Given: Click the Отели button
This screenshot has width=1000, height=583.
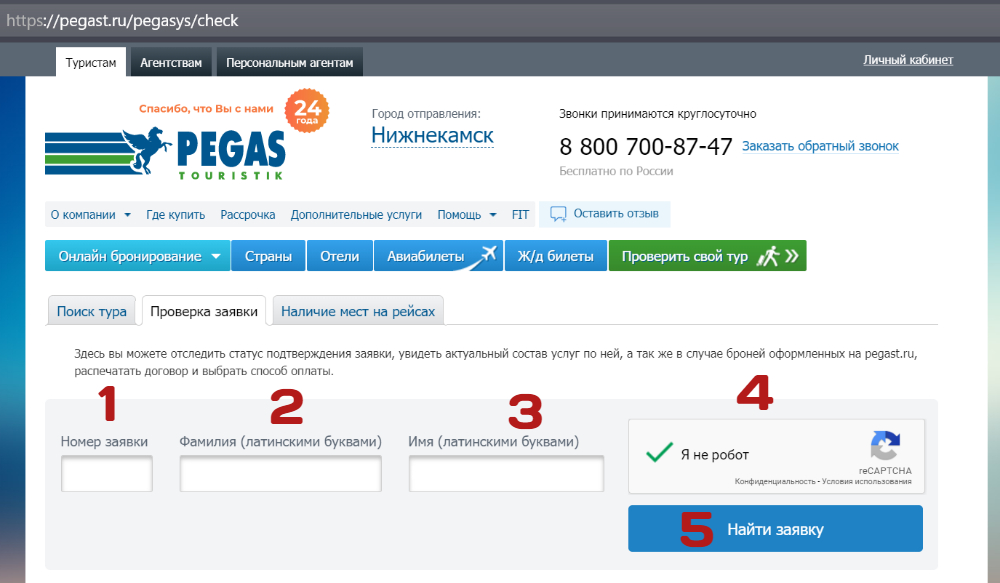Looking at the screenshot, I should (x=340, y=256).
